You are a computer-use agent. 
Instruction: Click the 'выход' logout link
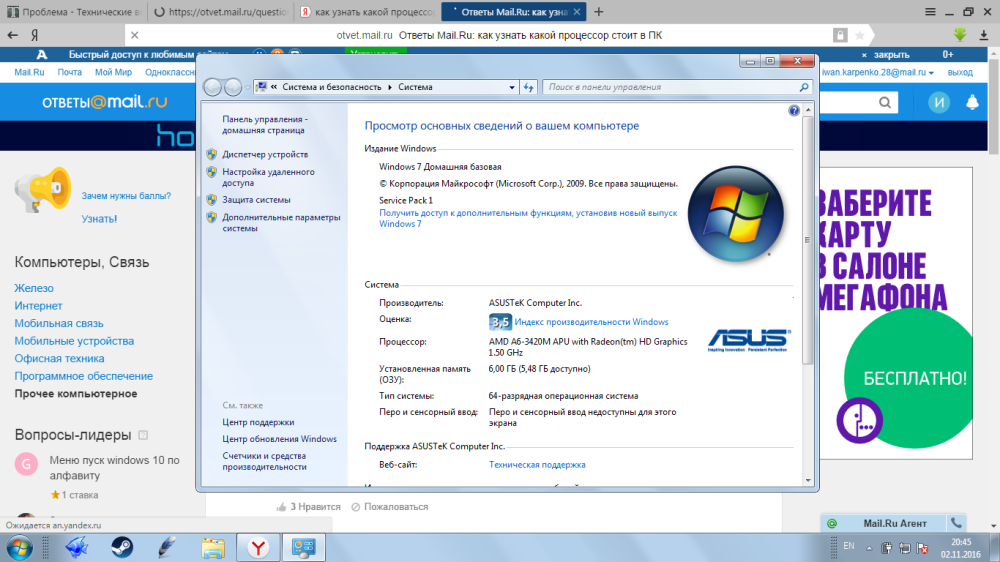point(960,72)
